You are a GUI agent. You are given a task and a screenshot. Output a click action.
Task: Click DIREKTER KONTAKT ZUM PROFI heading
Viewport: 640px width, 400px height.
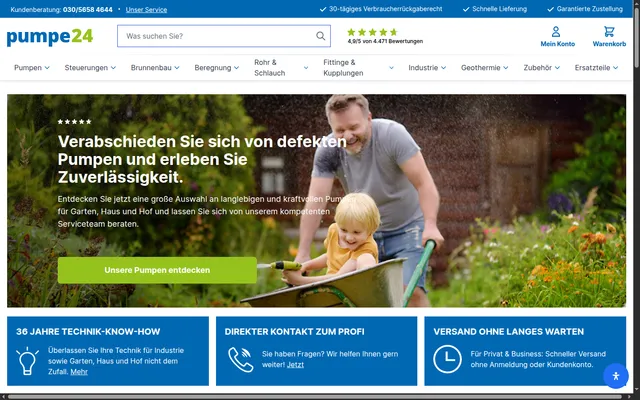pos(294,332)
